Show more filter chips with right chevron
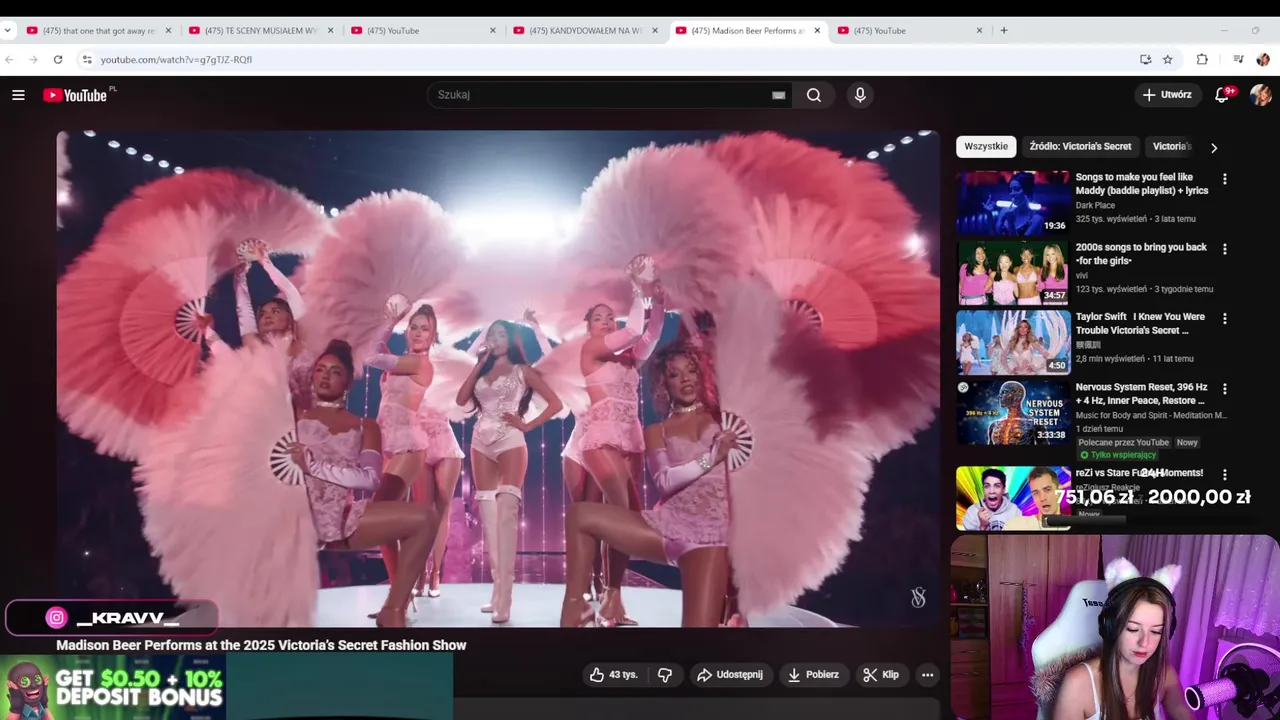 coord(1214,147)
